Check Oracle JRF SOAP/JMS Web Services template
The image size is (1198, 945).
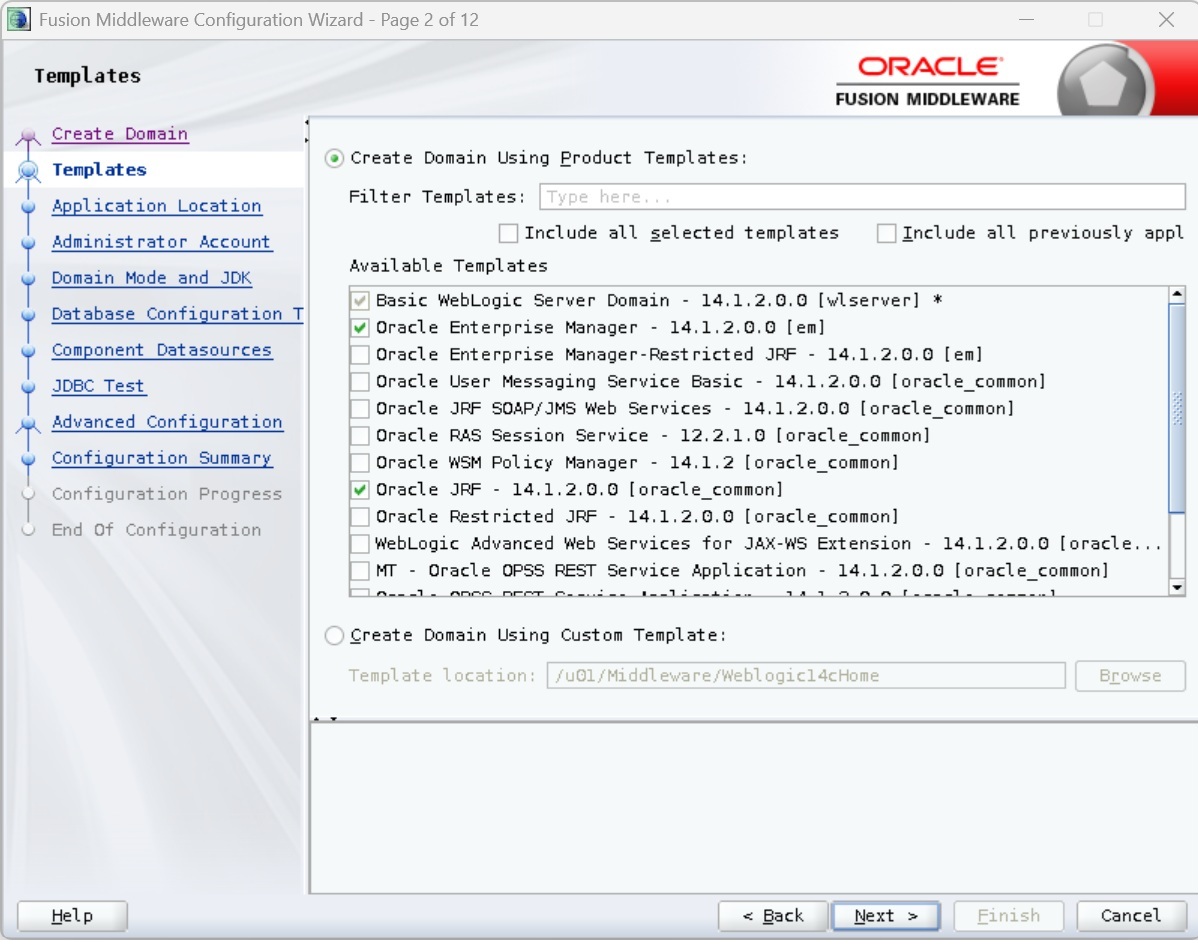[x=359, y=409]
